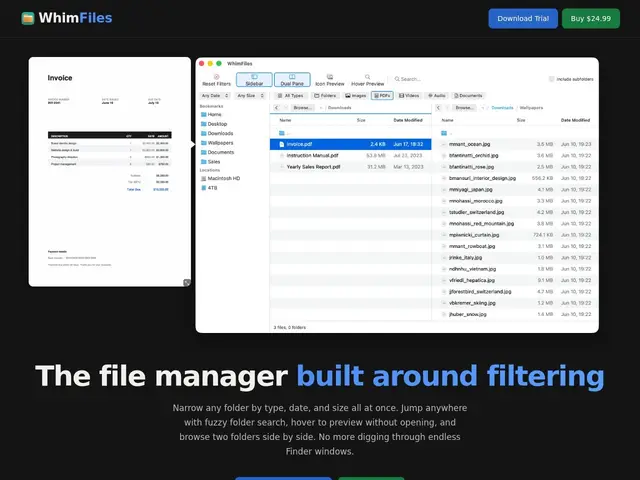Image resolution: width=640 pixels, height=480 pixels.
Task: Open the Documents bookmark in sidebar
Action: coord(218,152)
